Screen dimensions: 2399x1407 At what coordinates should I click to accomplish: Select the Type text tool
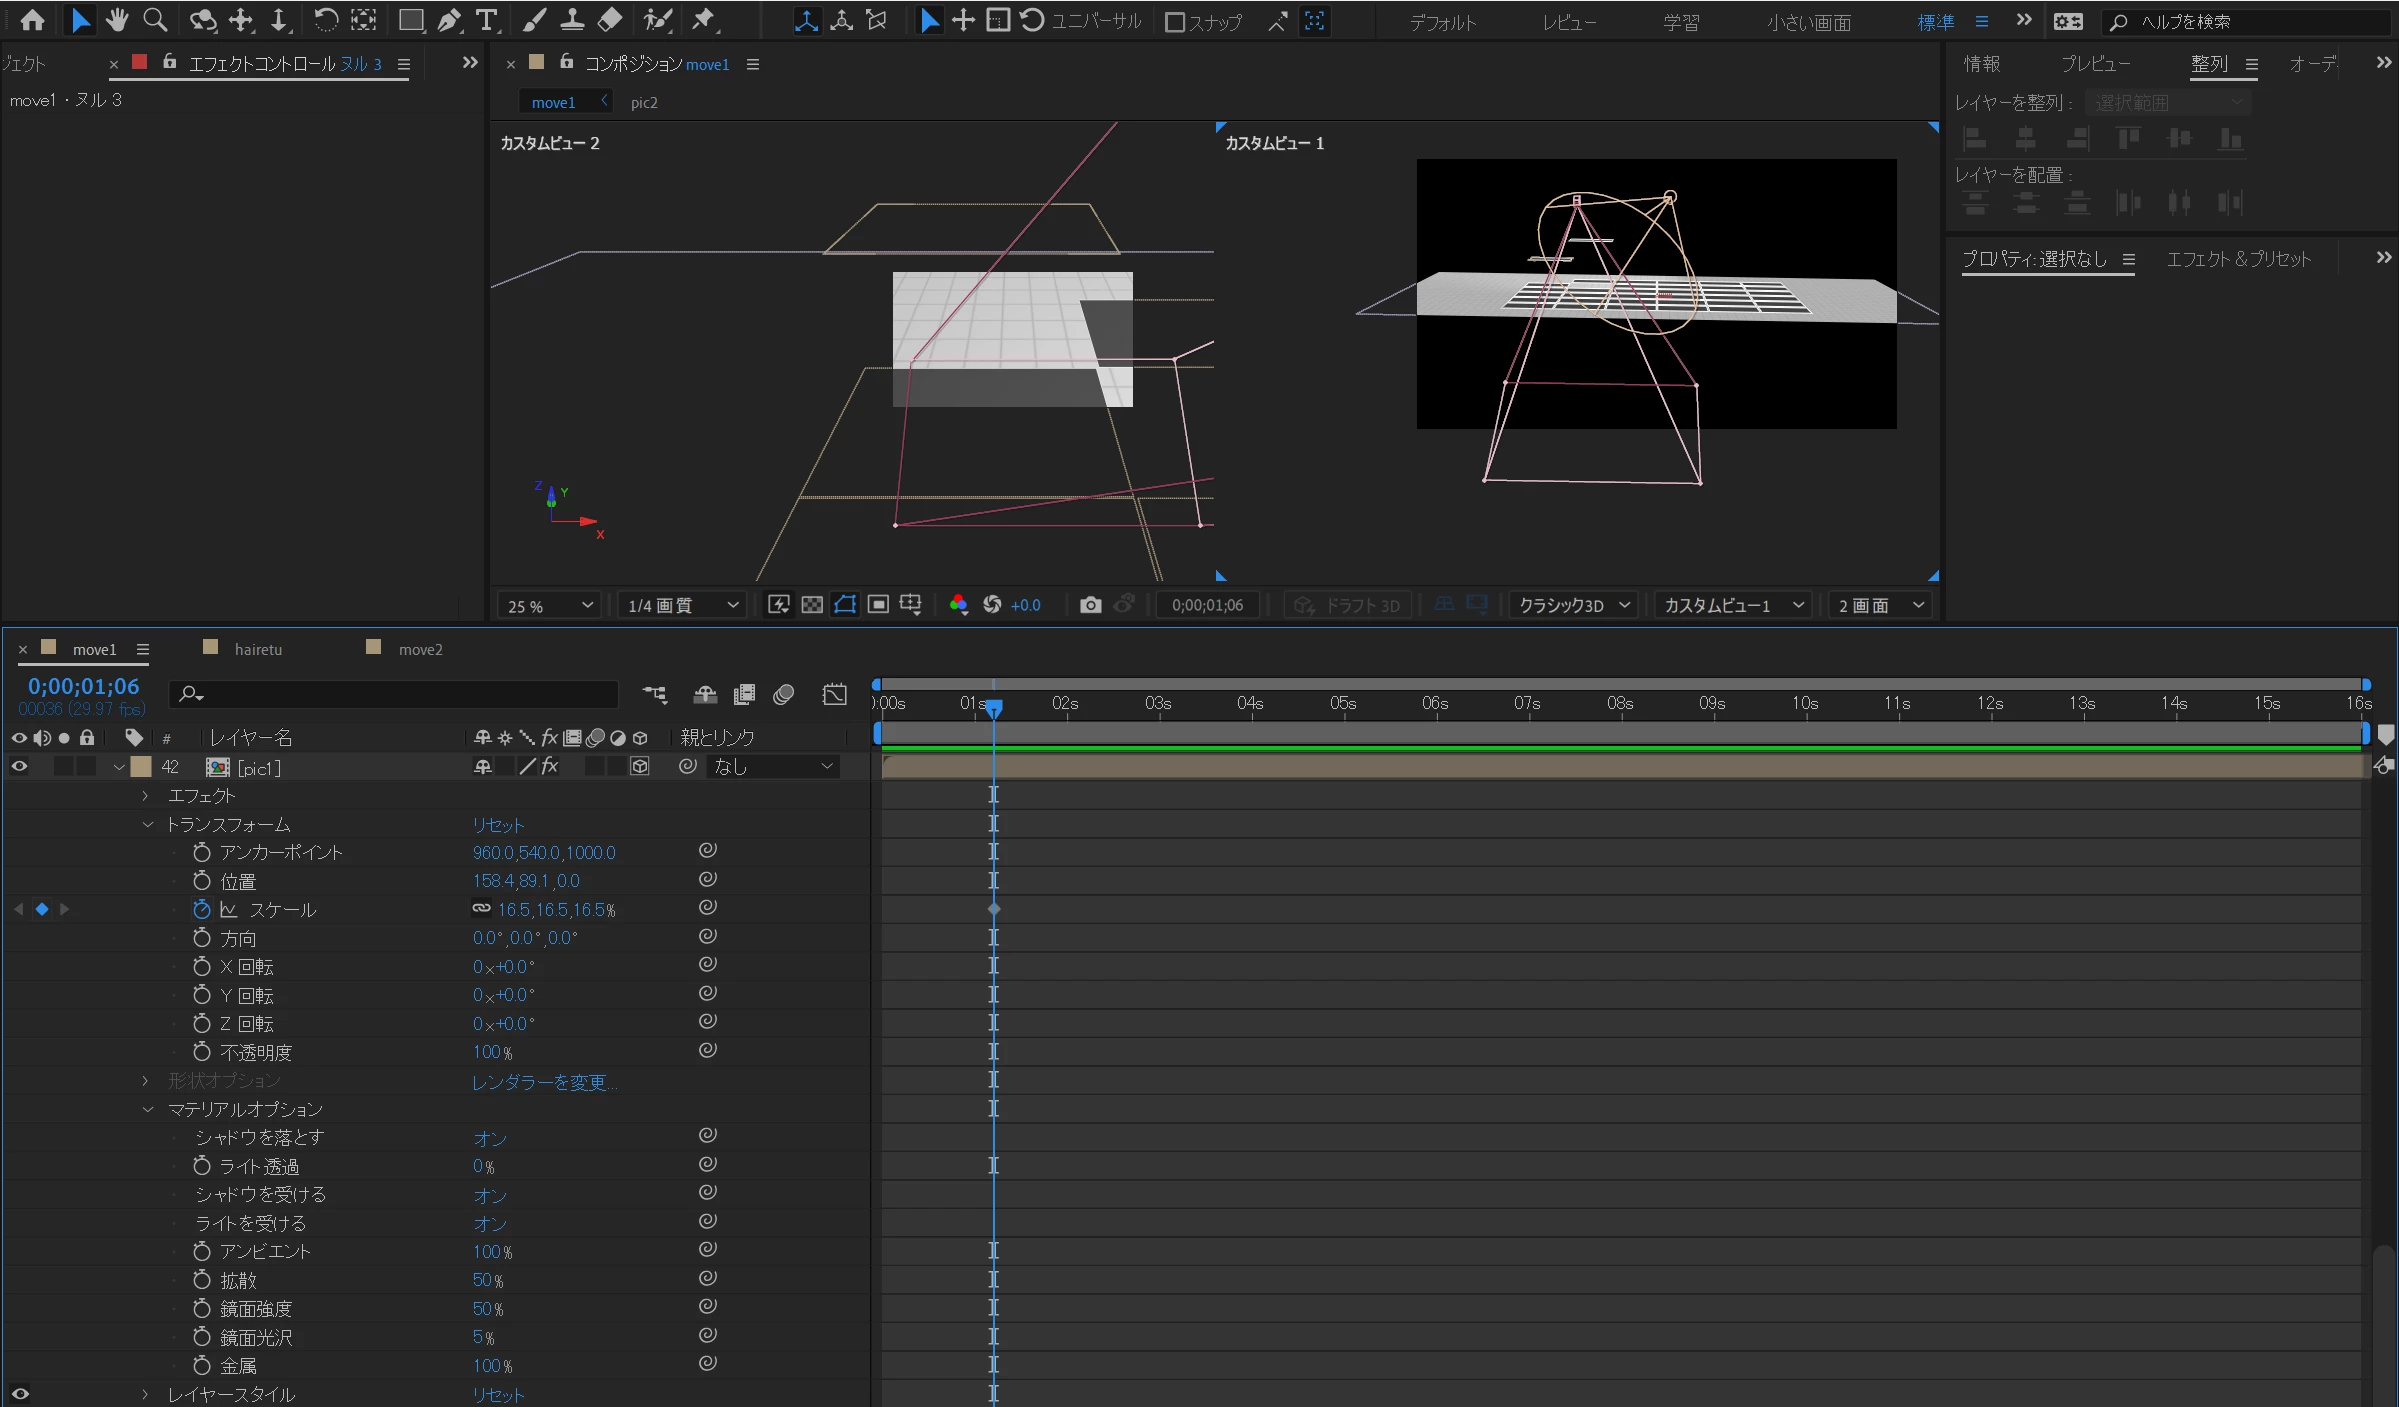486,20
